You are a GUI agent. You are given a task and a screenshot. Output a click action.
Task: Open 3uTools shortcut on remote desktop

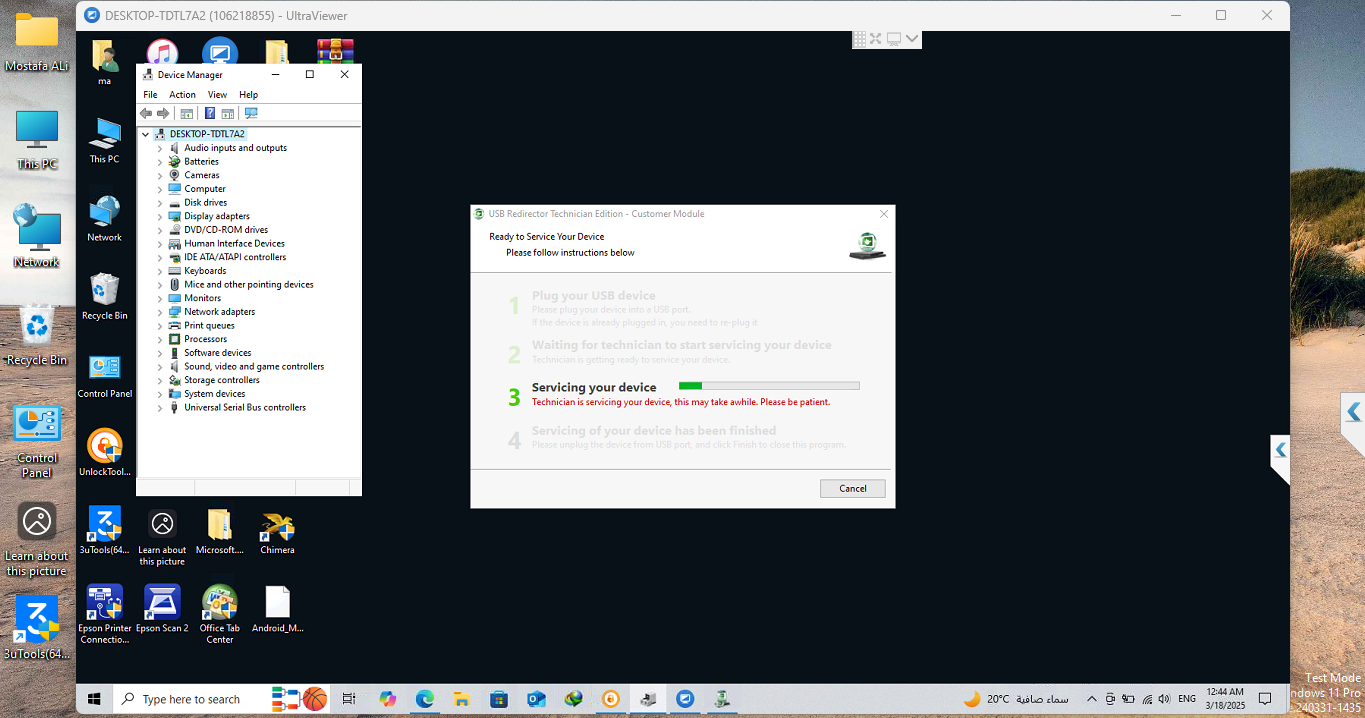tap(105, 531)
